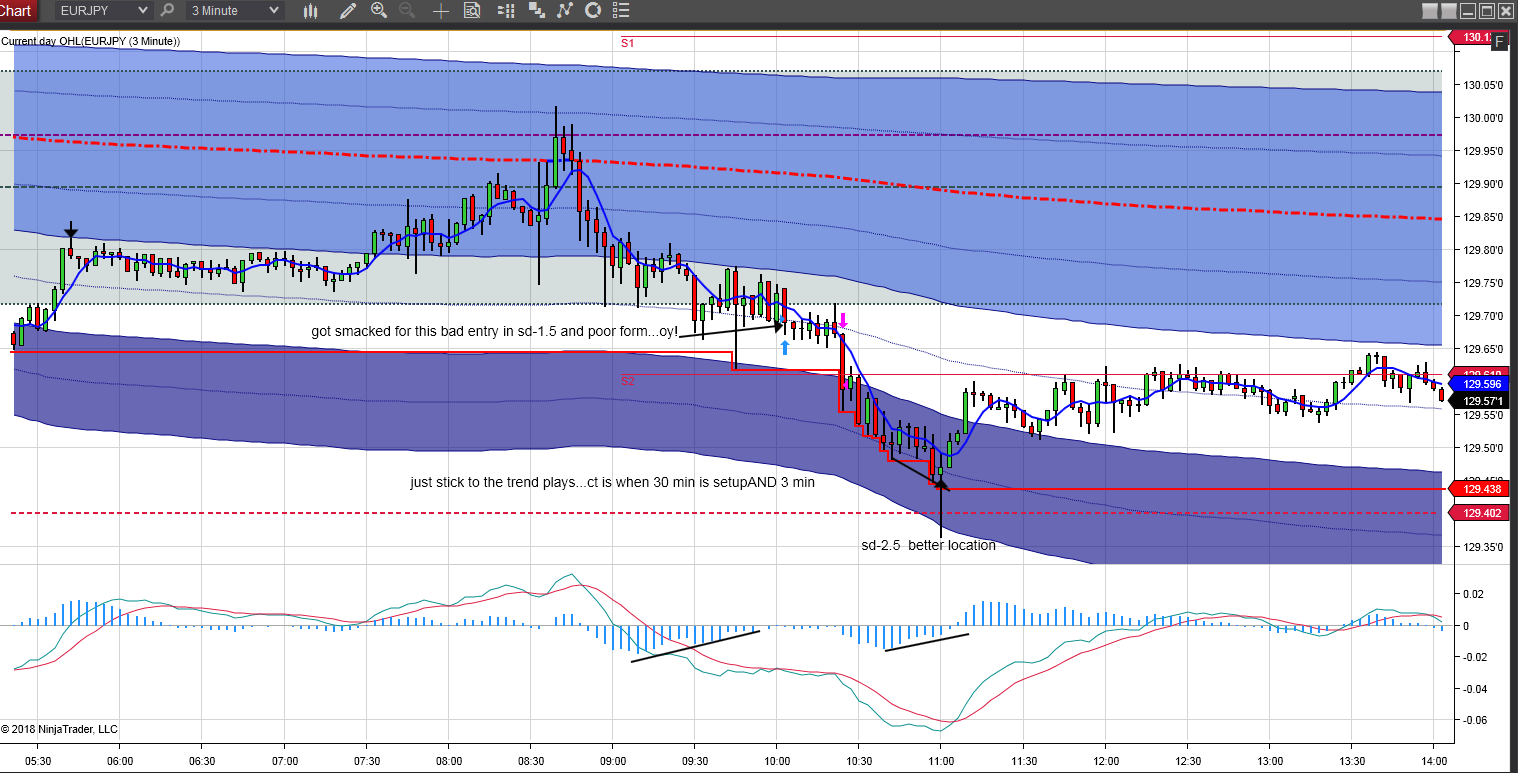
Task: Click the 'sd-2.5 better location' annotation
Action: pyautogui.click(x=928, y=545)
